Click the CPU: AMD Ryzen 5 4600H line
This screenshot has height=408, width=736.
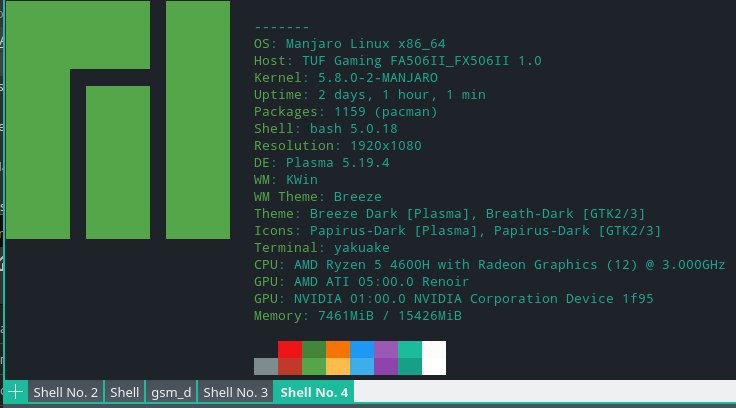pyautogui.click(x=489, y=264)
